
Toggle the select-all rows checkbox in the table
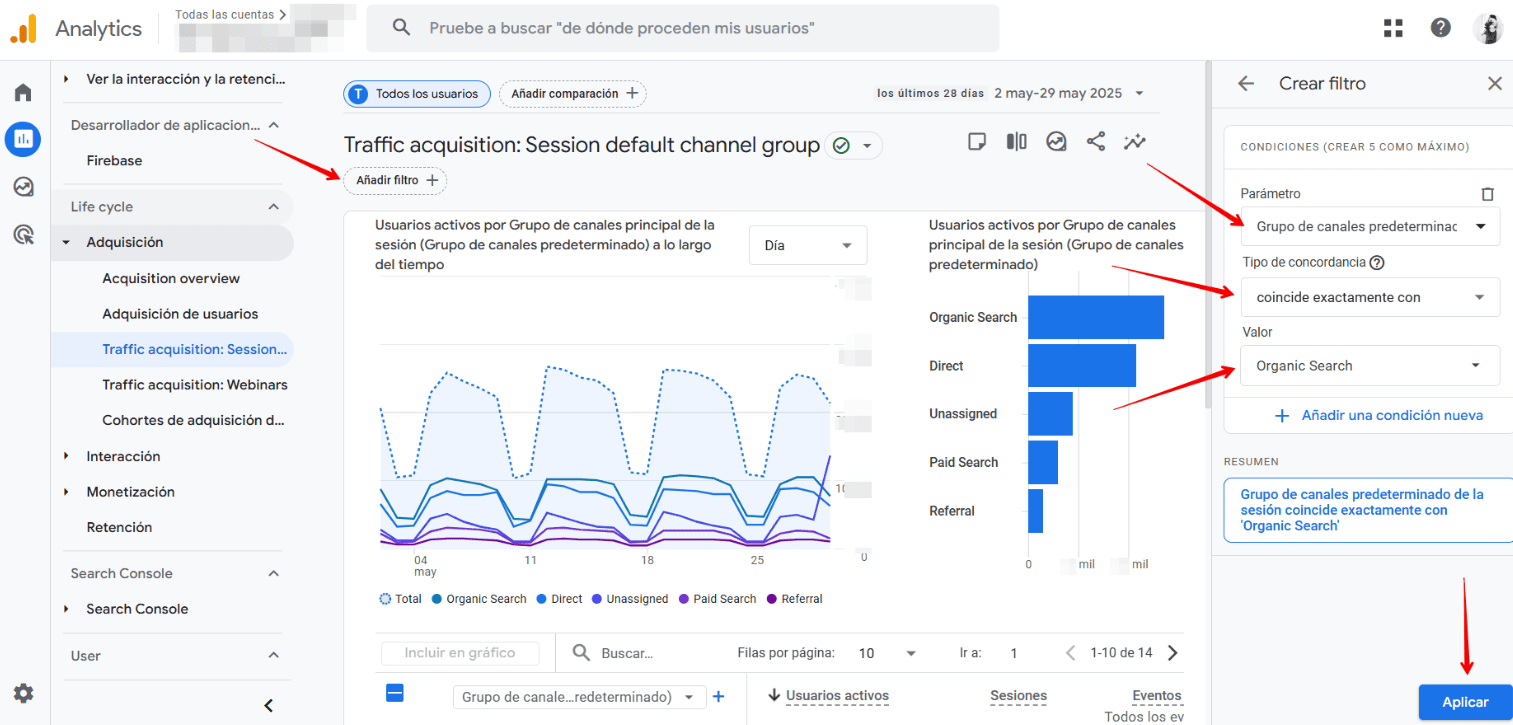pyautogui.click(x=395, y=693)
